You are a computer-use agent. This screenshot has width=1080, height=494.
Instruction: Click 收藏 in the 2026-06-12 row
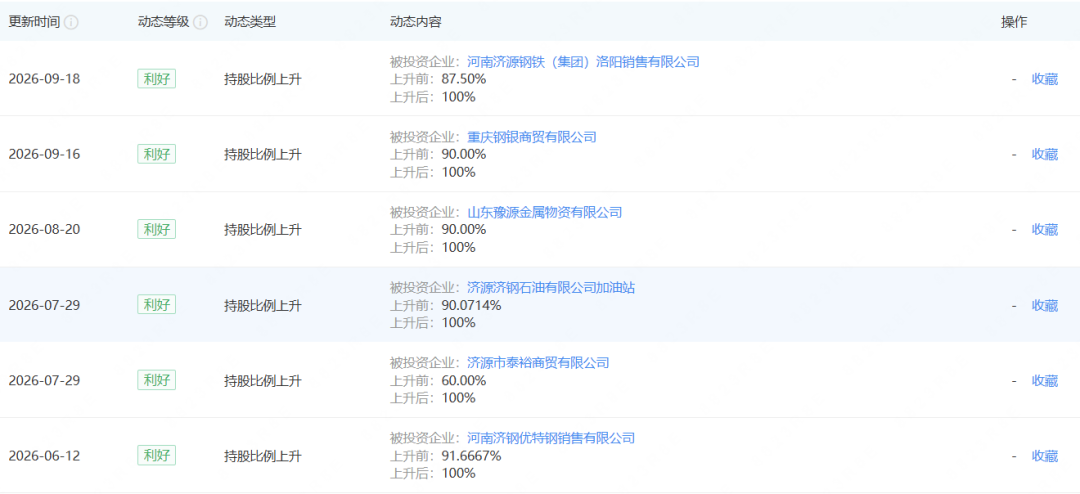[1044, 455]
